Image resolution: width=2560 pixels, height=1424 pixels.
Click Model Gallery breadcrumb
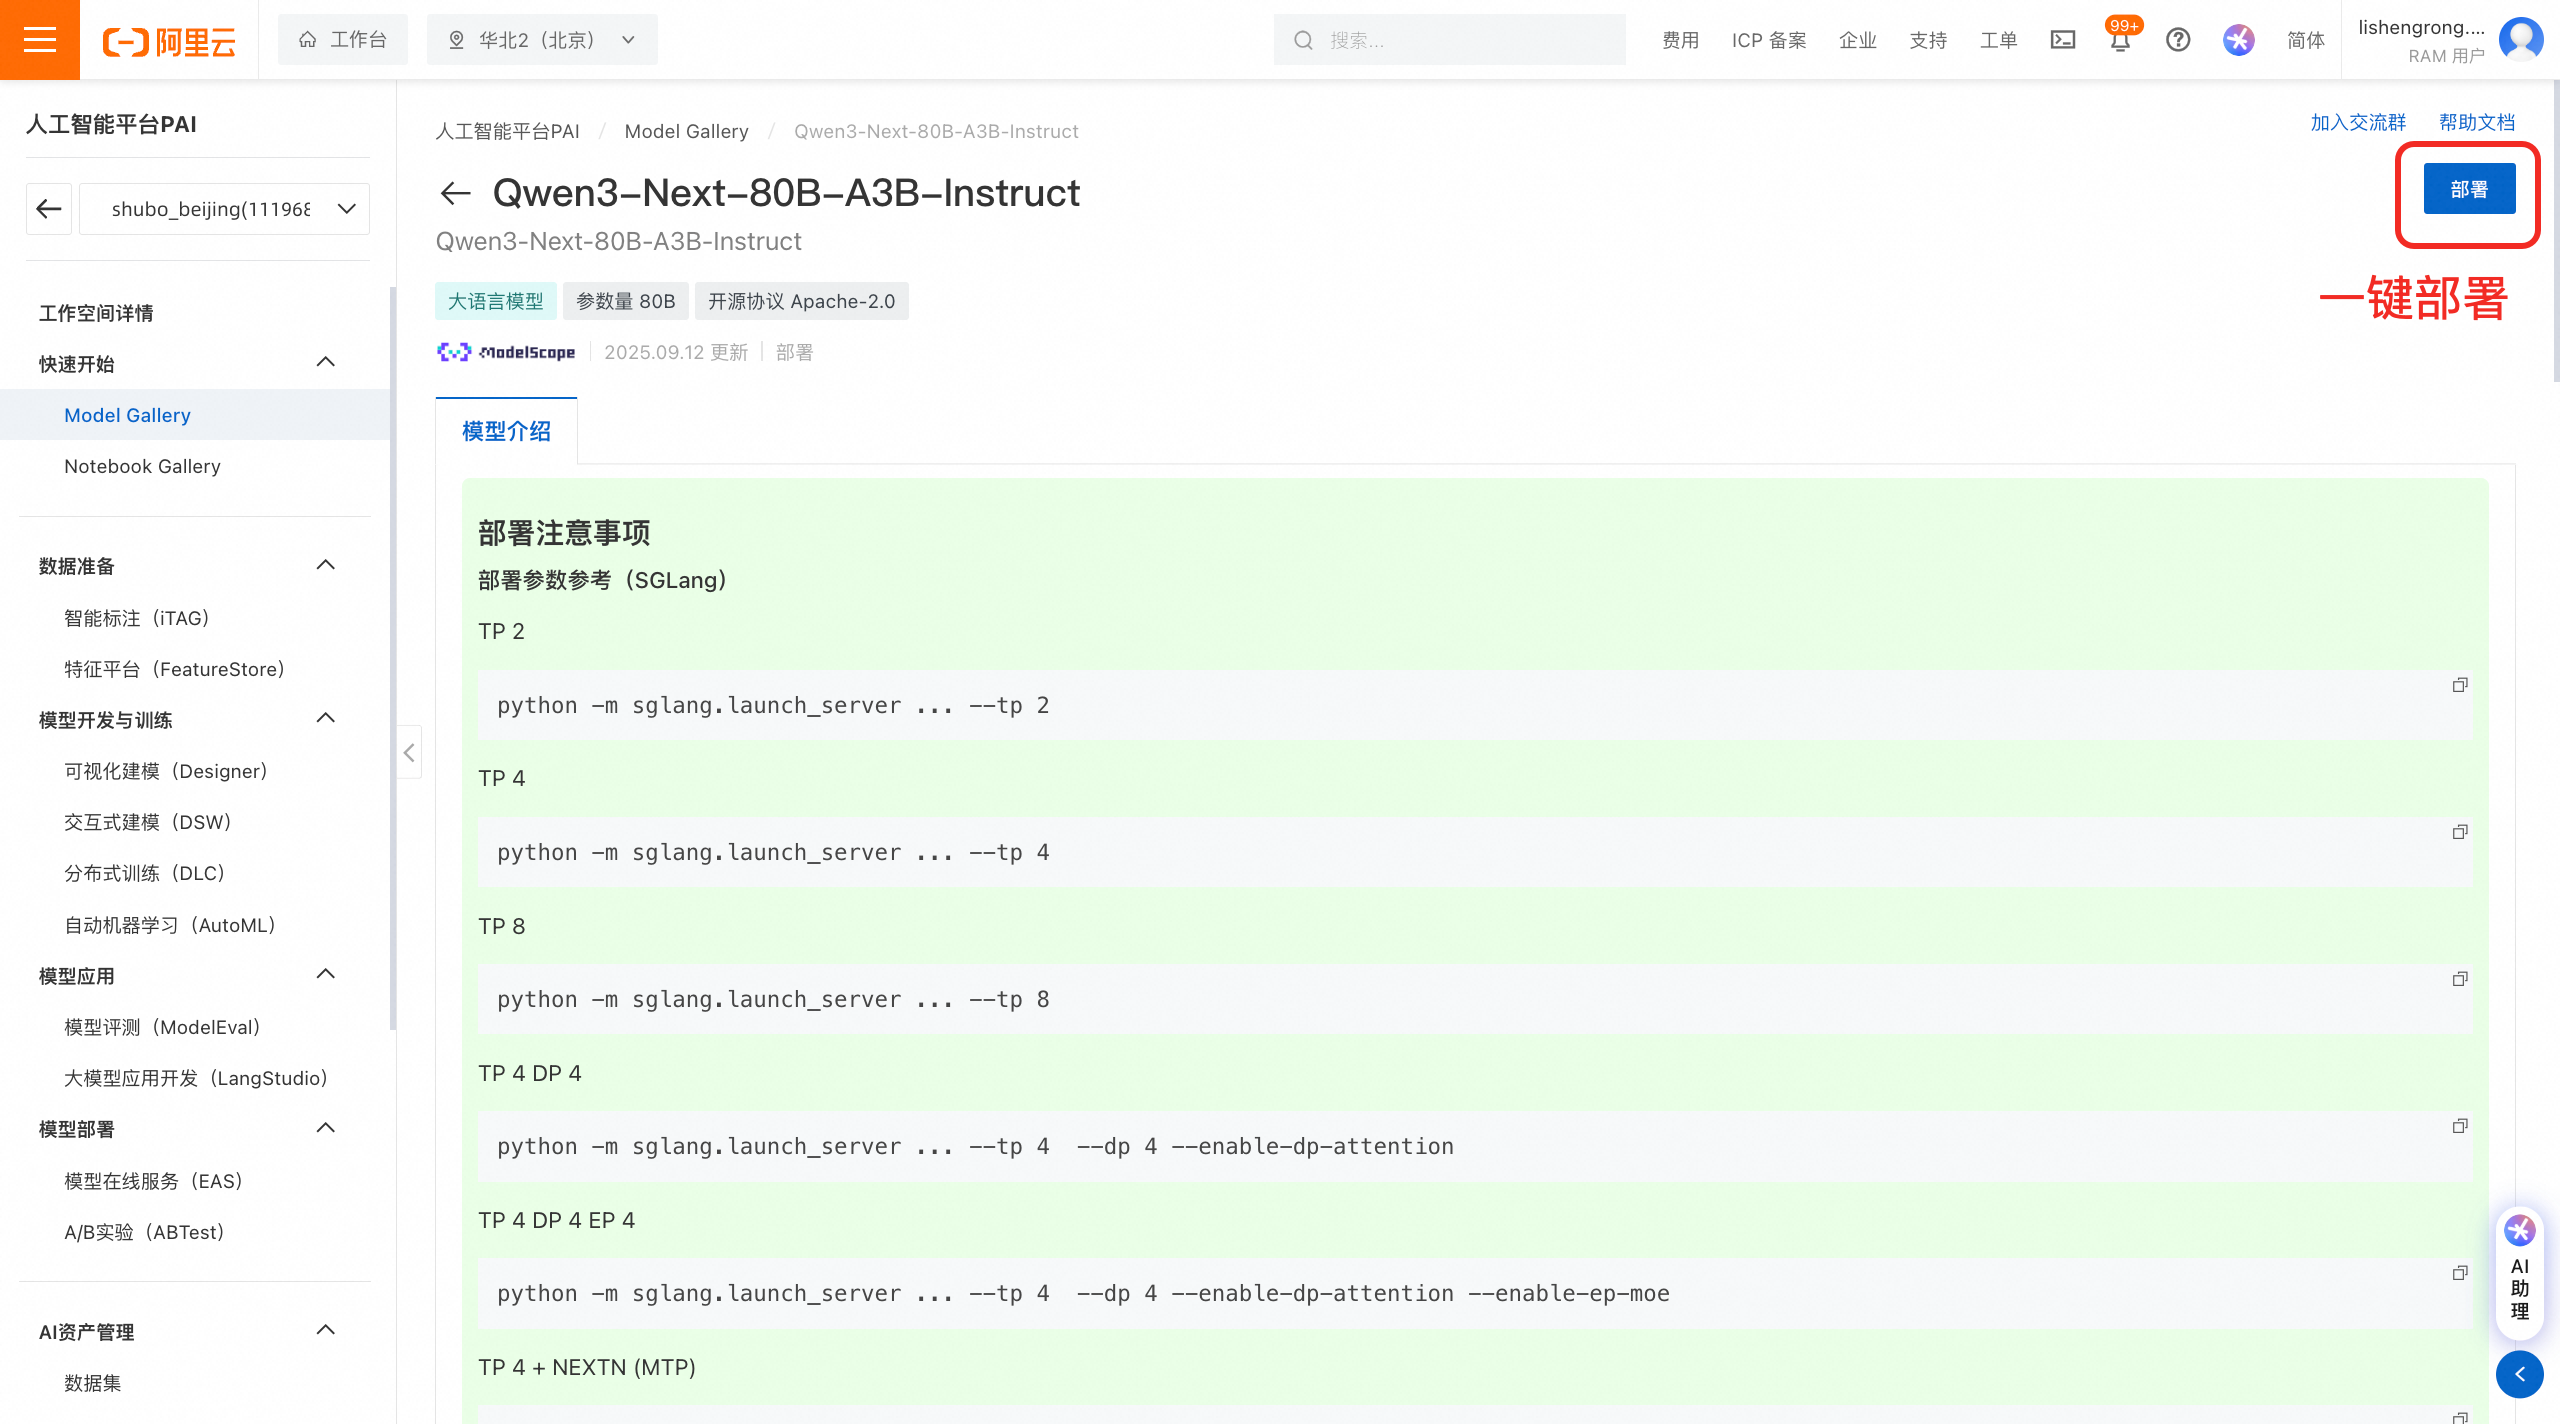[x=686, y=131]
